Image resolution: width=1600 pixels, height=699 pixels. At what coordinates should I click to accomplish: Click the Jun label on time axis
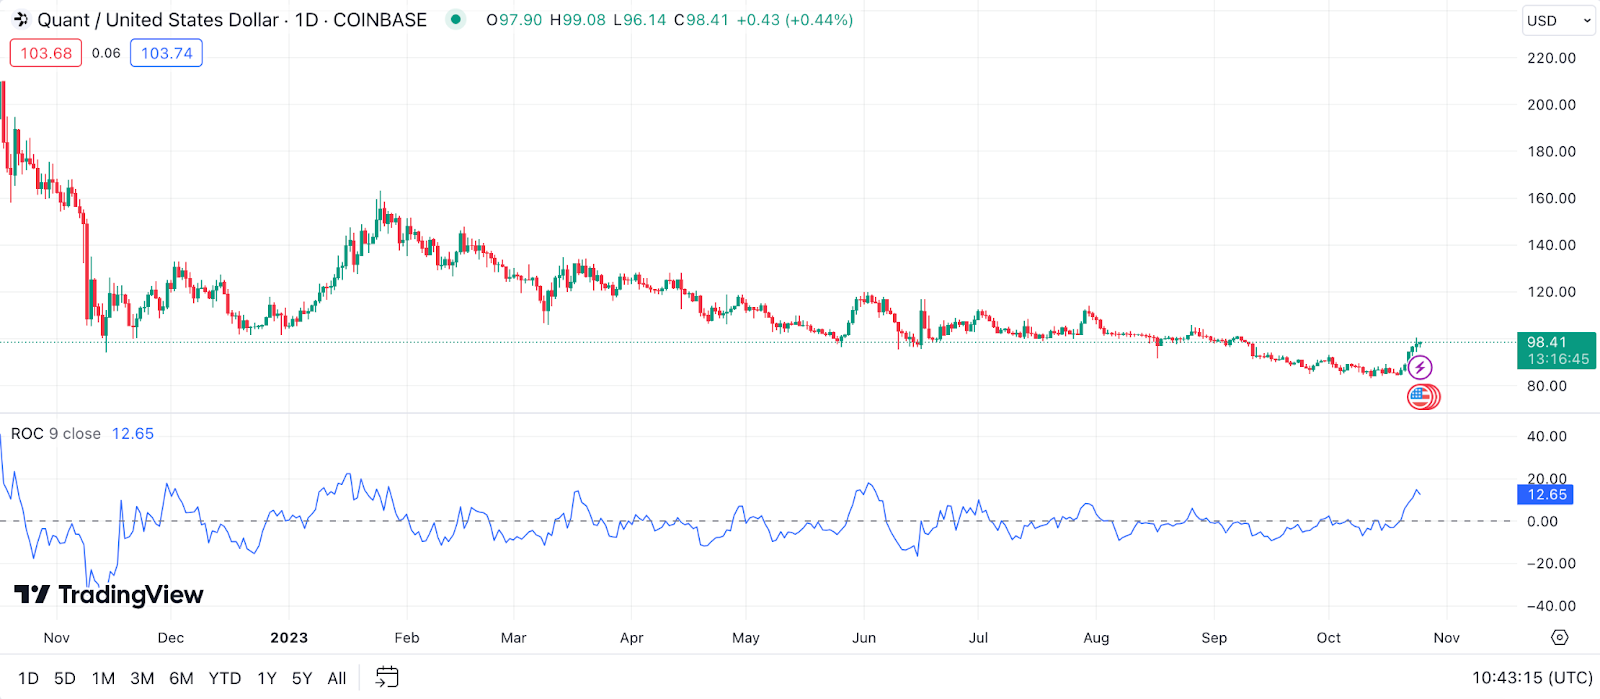(x=864, y=637)
